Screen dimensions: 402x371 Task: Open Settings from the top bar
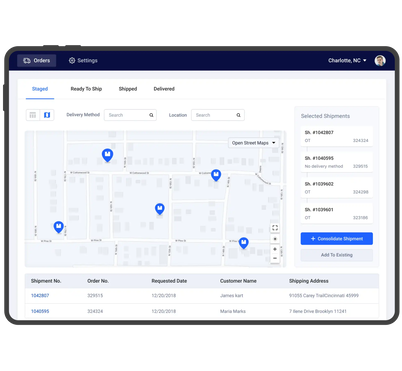[x=83, y=61]
